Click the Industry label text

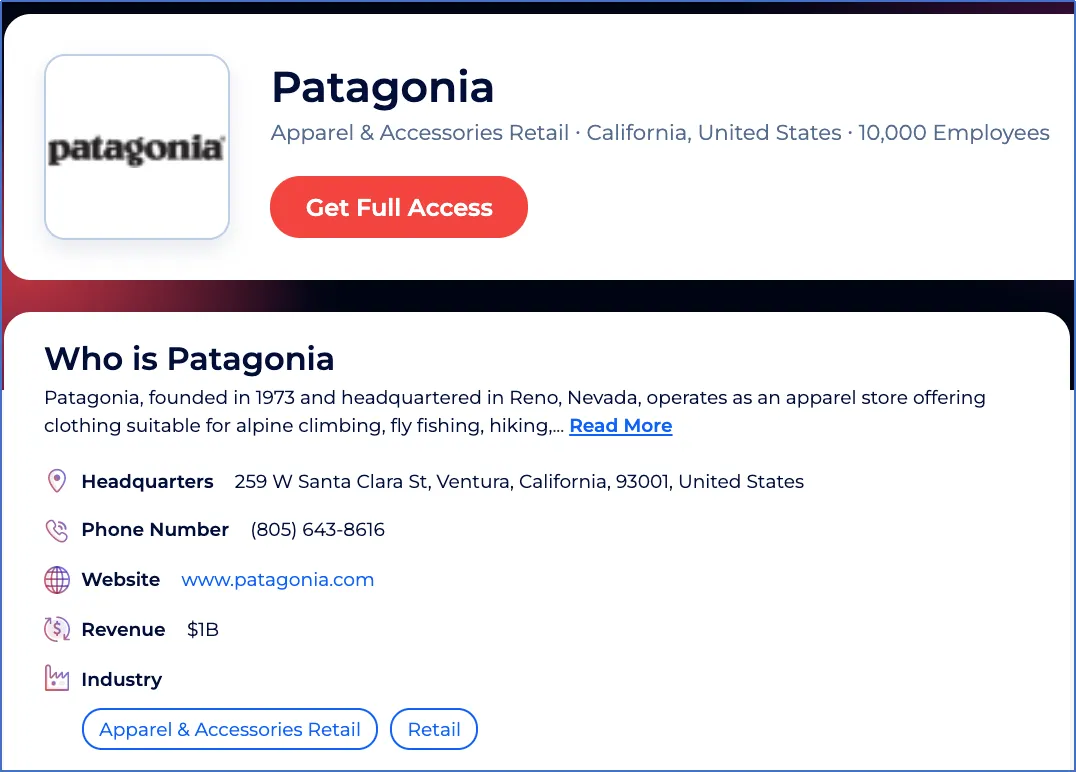pyautogui.click(x=121, y=679)
